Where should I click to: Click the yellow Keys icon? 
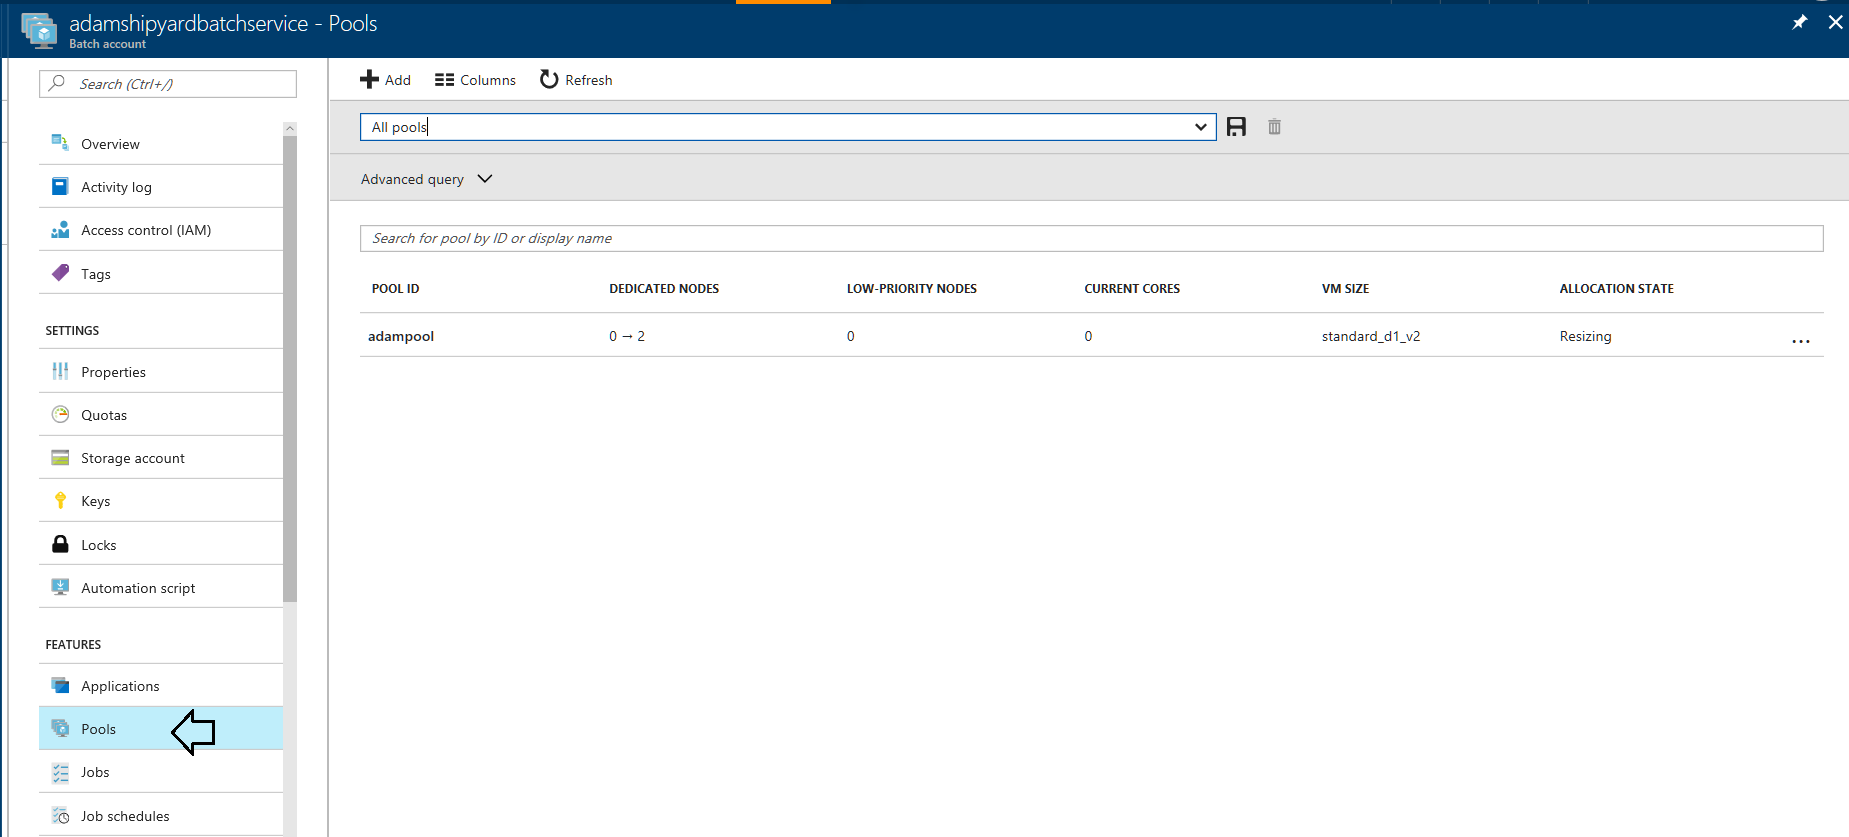point(60,500)
